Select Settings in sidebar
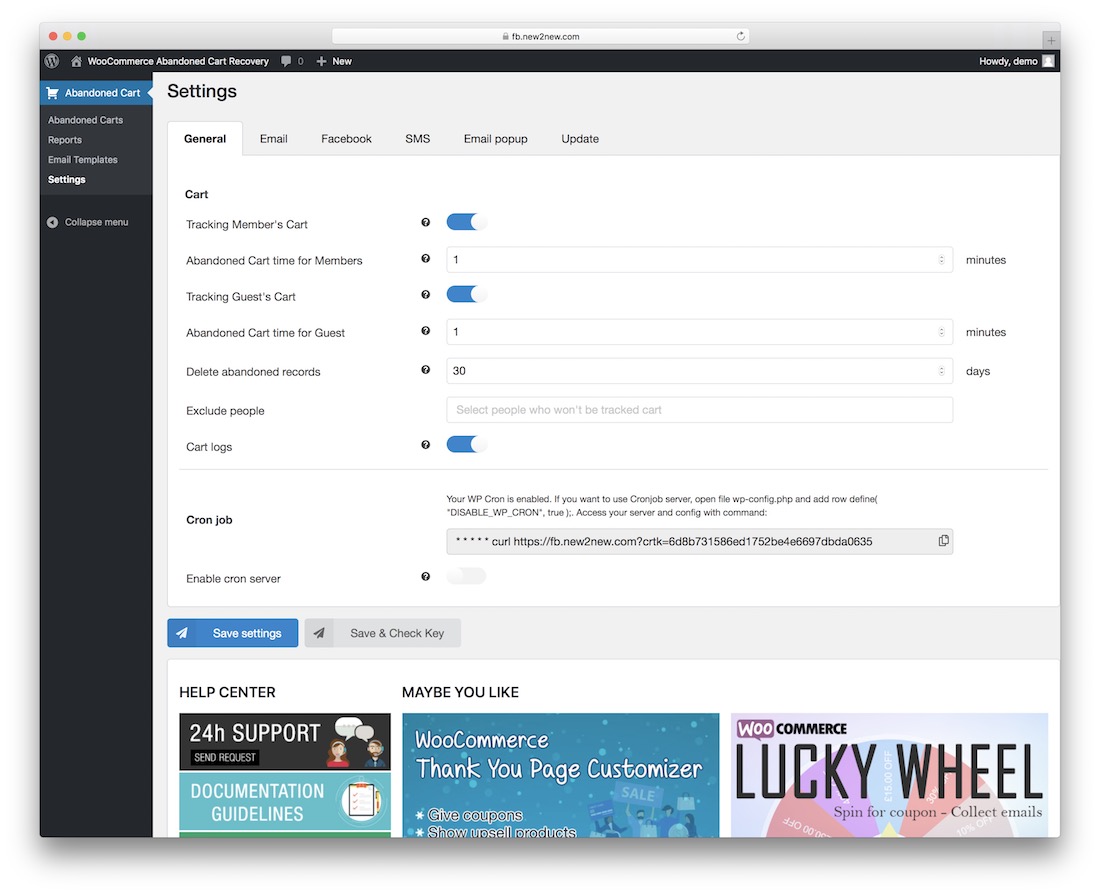The height and width of the screenshot is (894, 1100). [67, 180]
